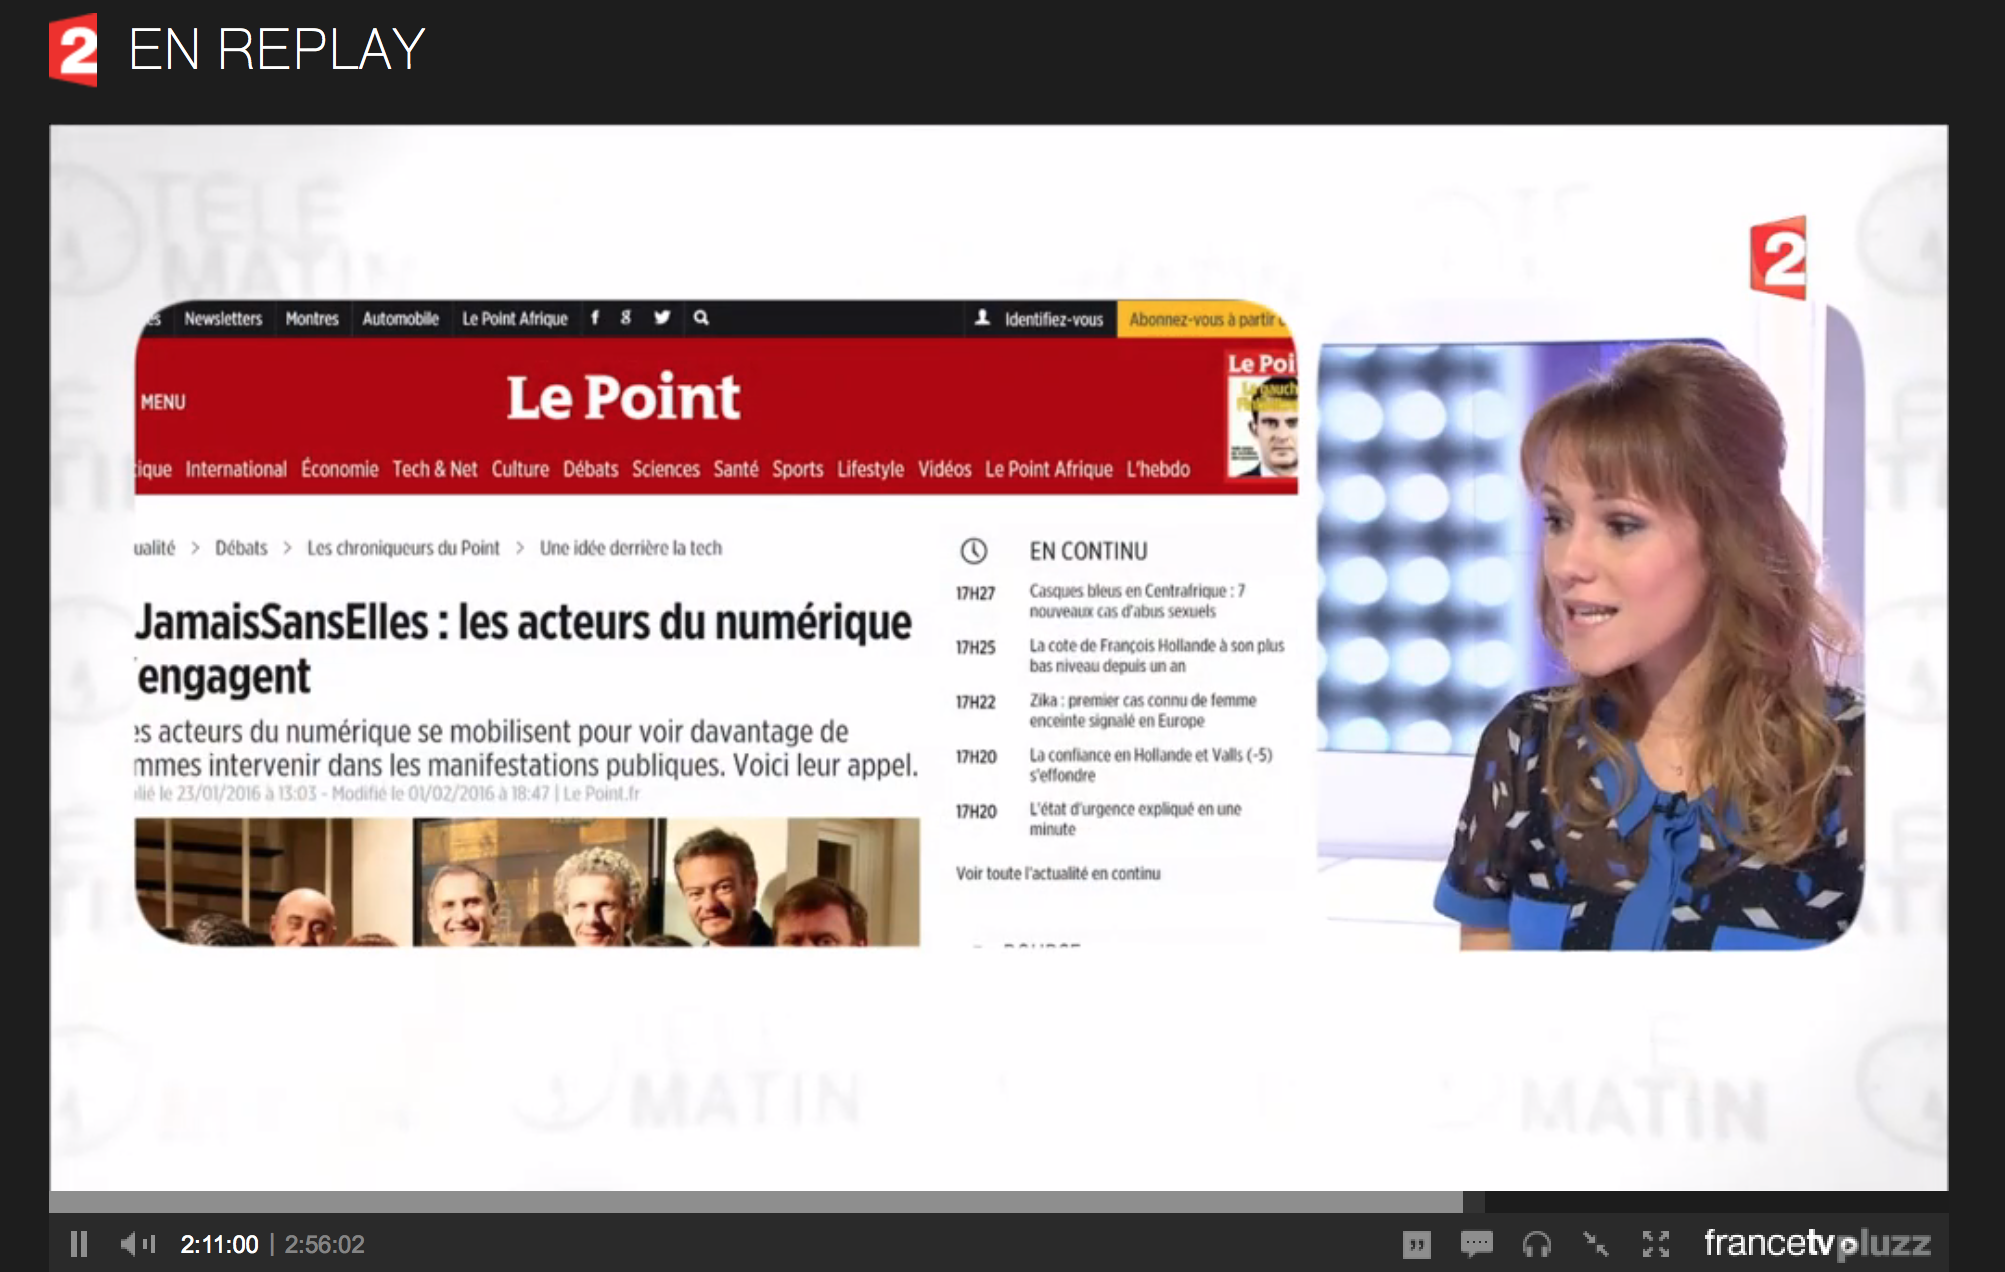The width and height of the screenshot is (2005, 1272).
Task: Mute the player volume speaker icon
Action: pos(138,1244)
